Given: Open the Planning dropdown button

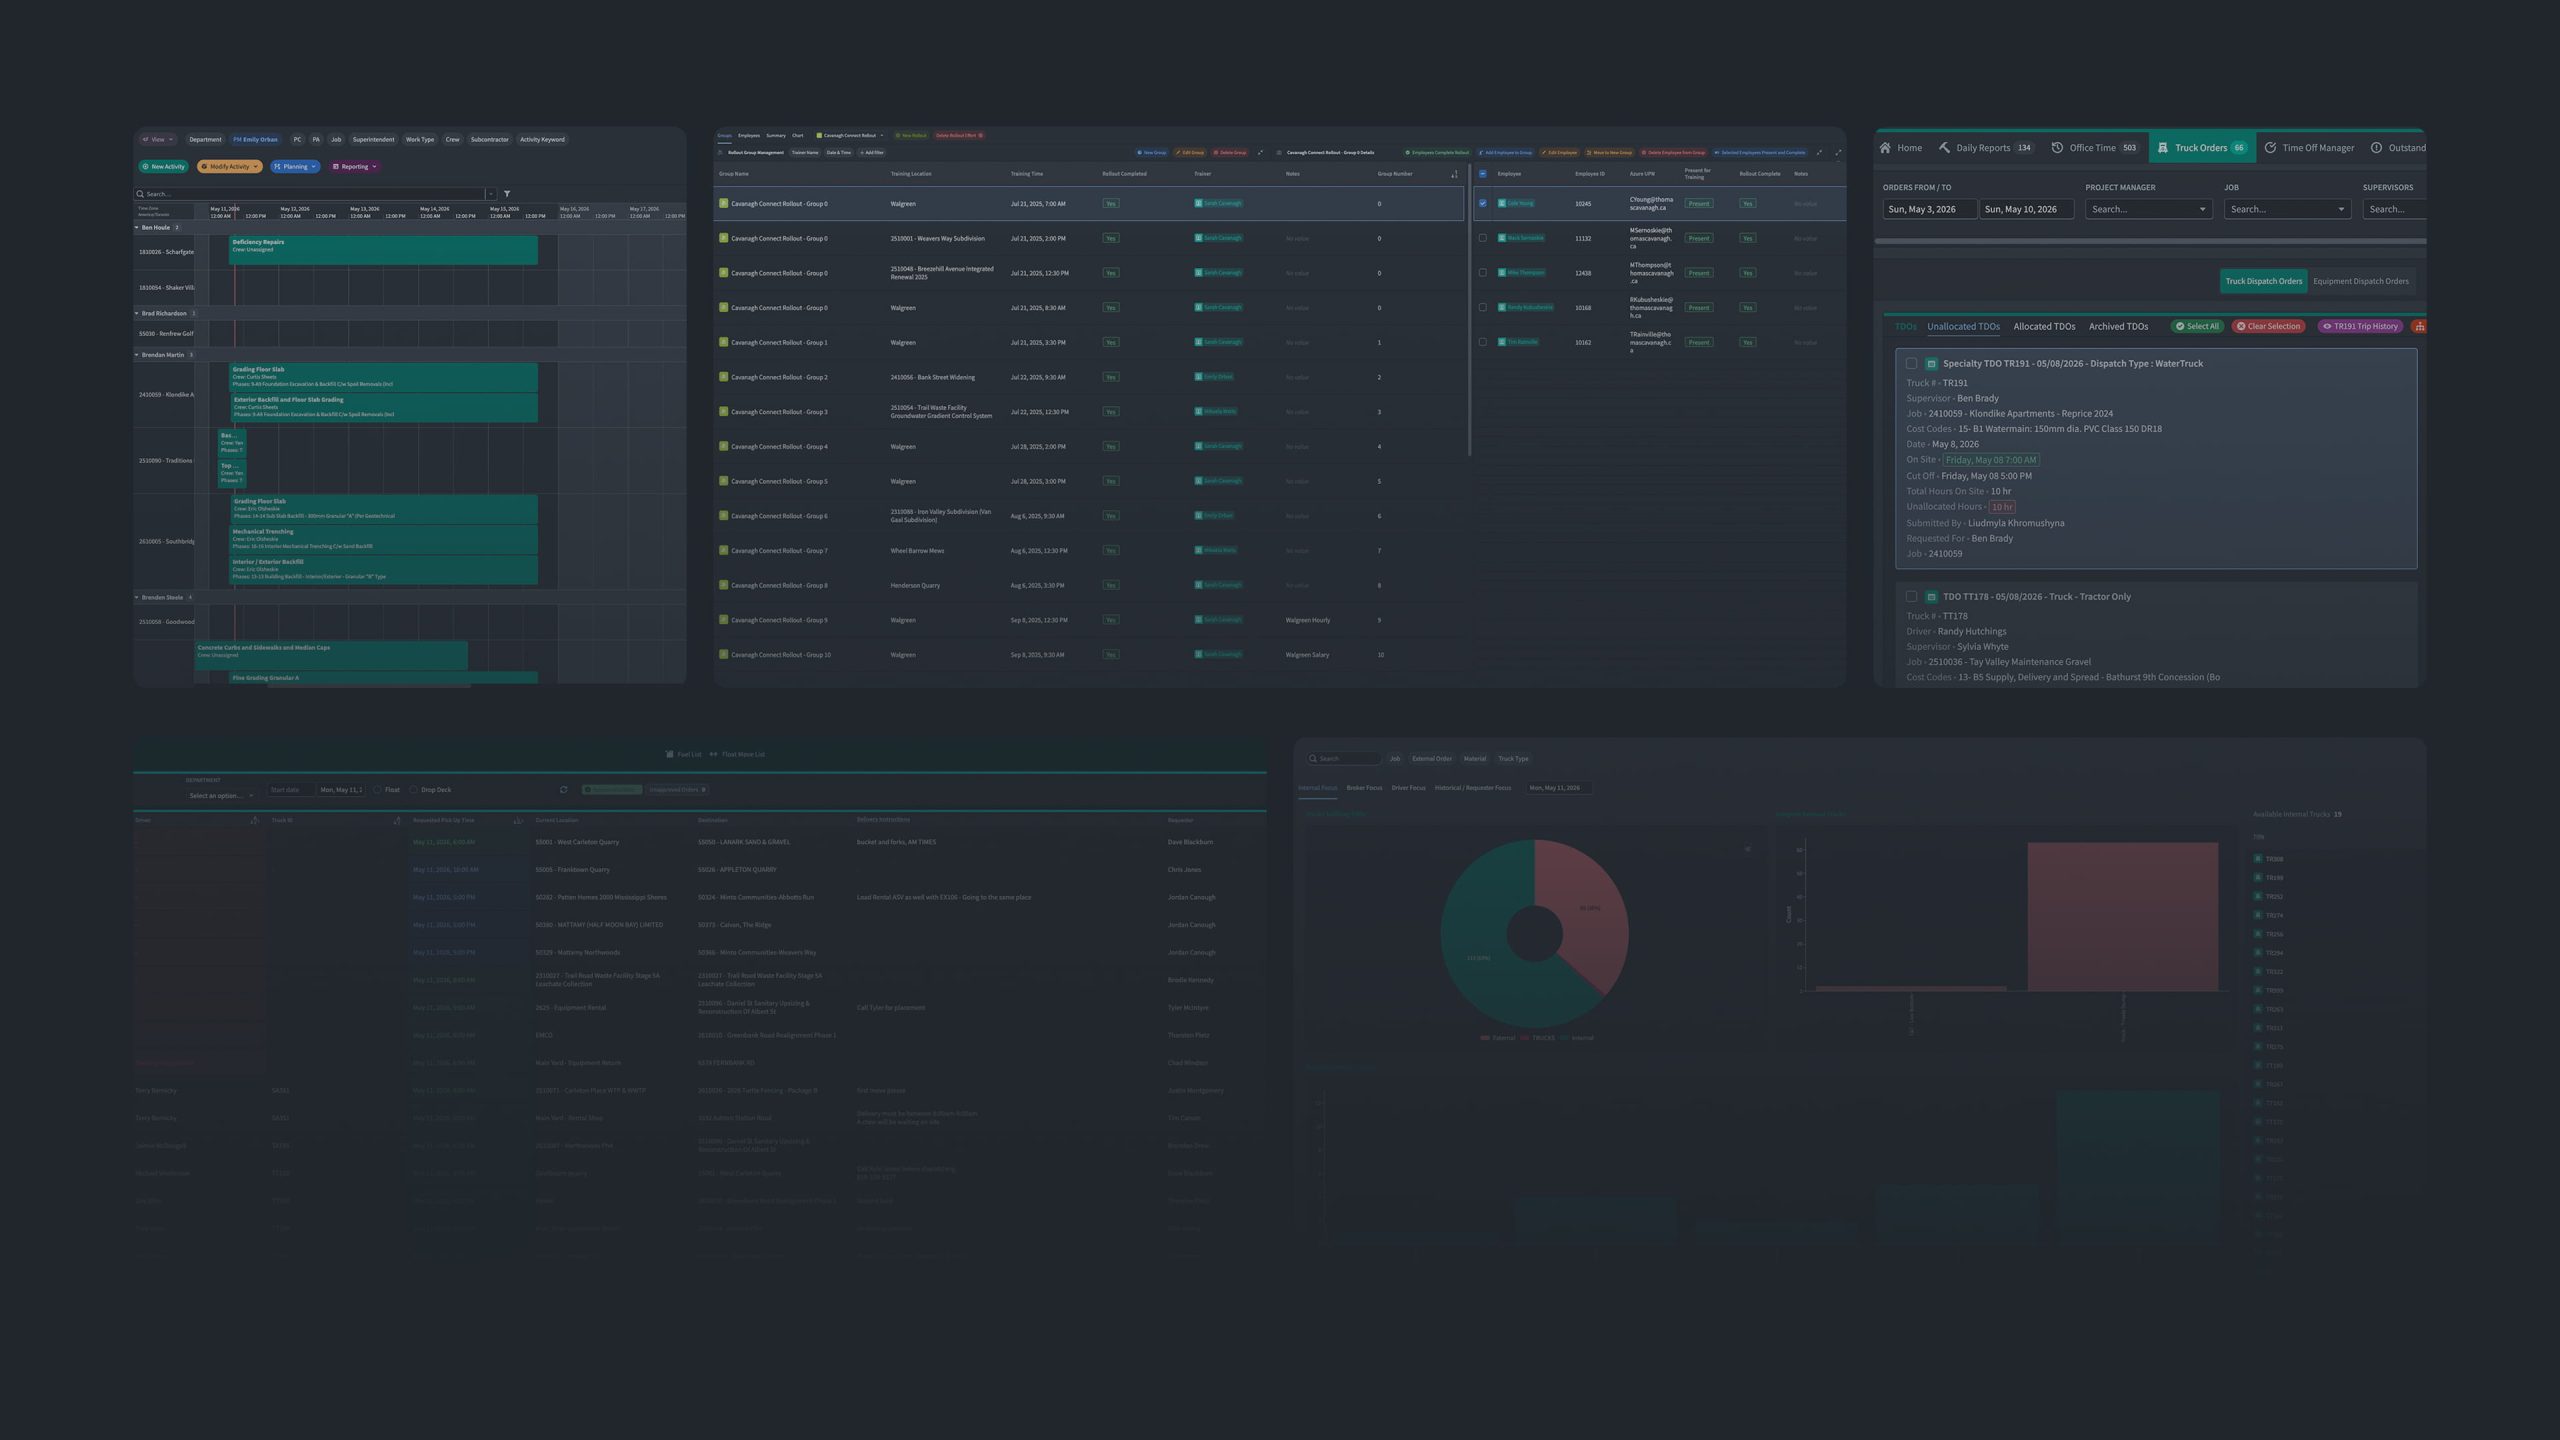Looking at the screenshot, I should pos(295,167).
